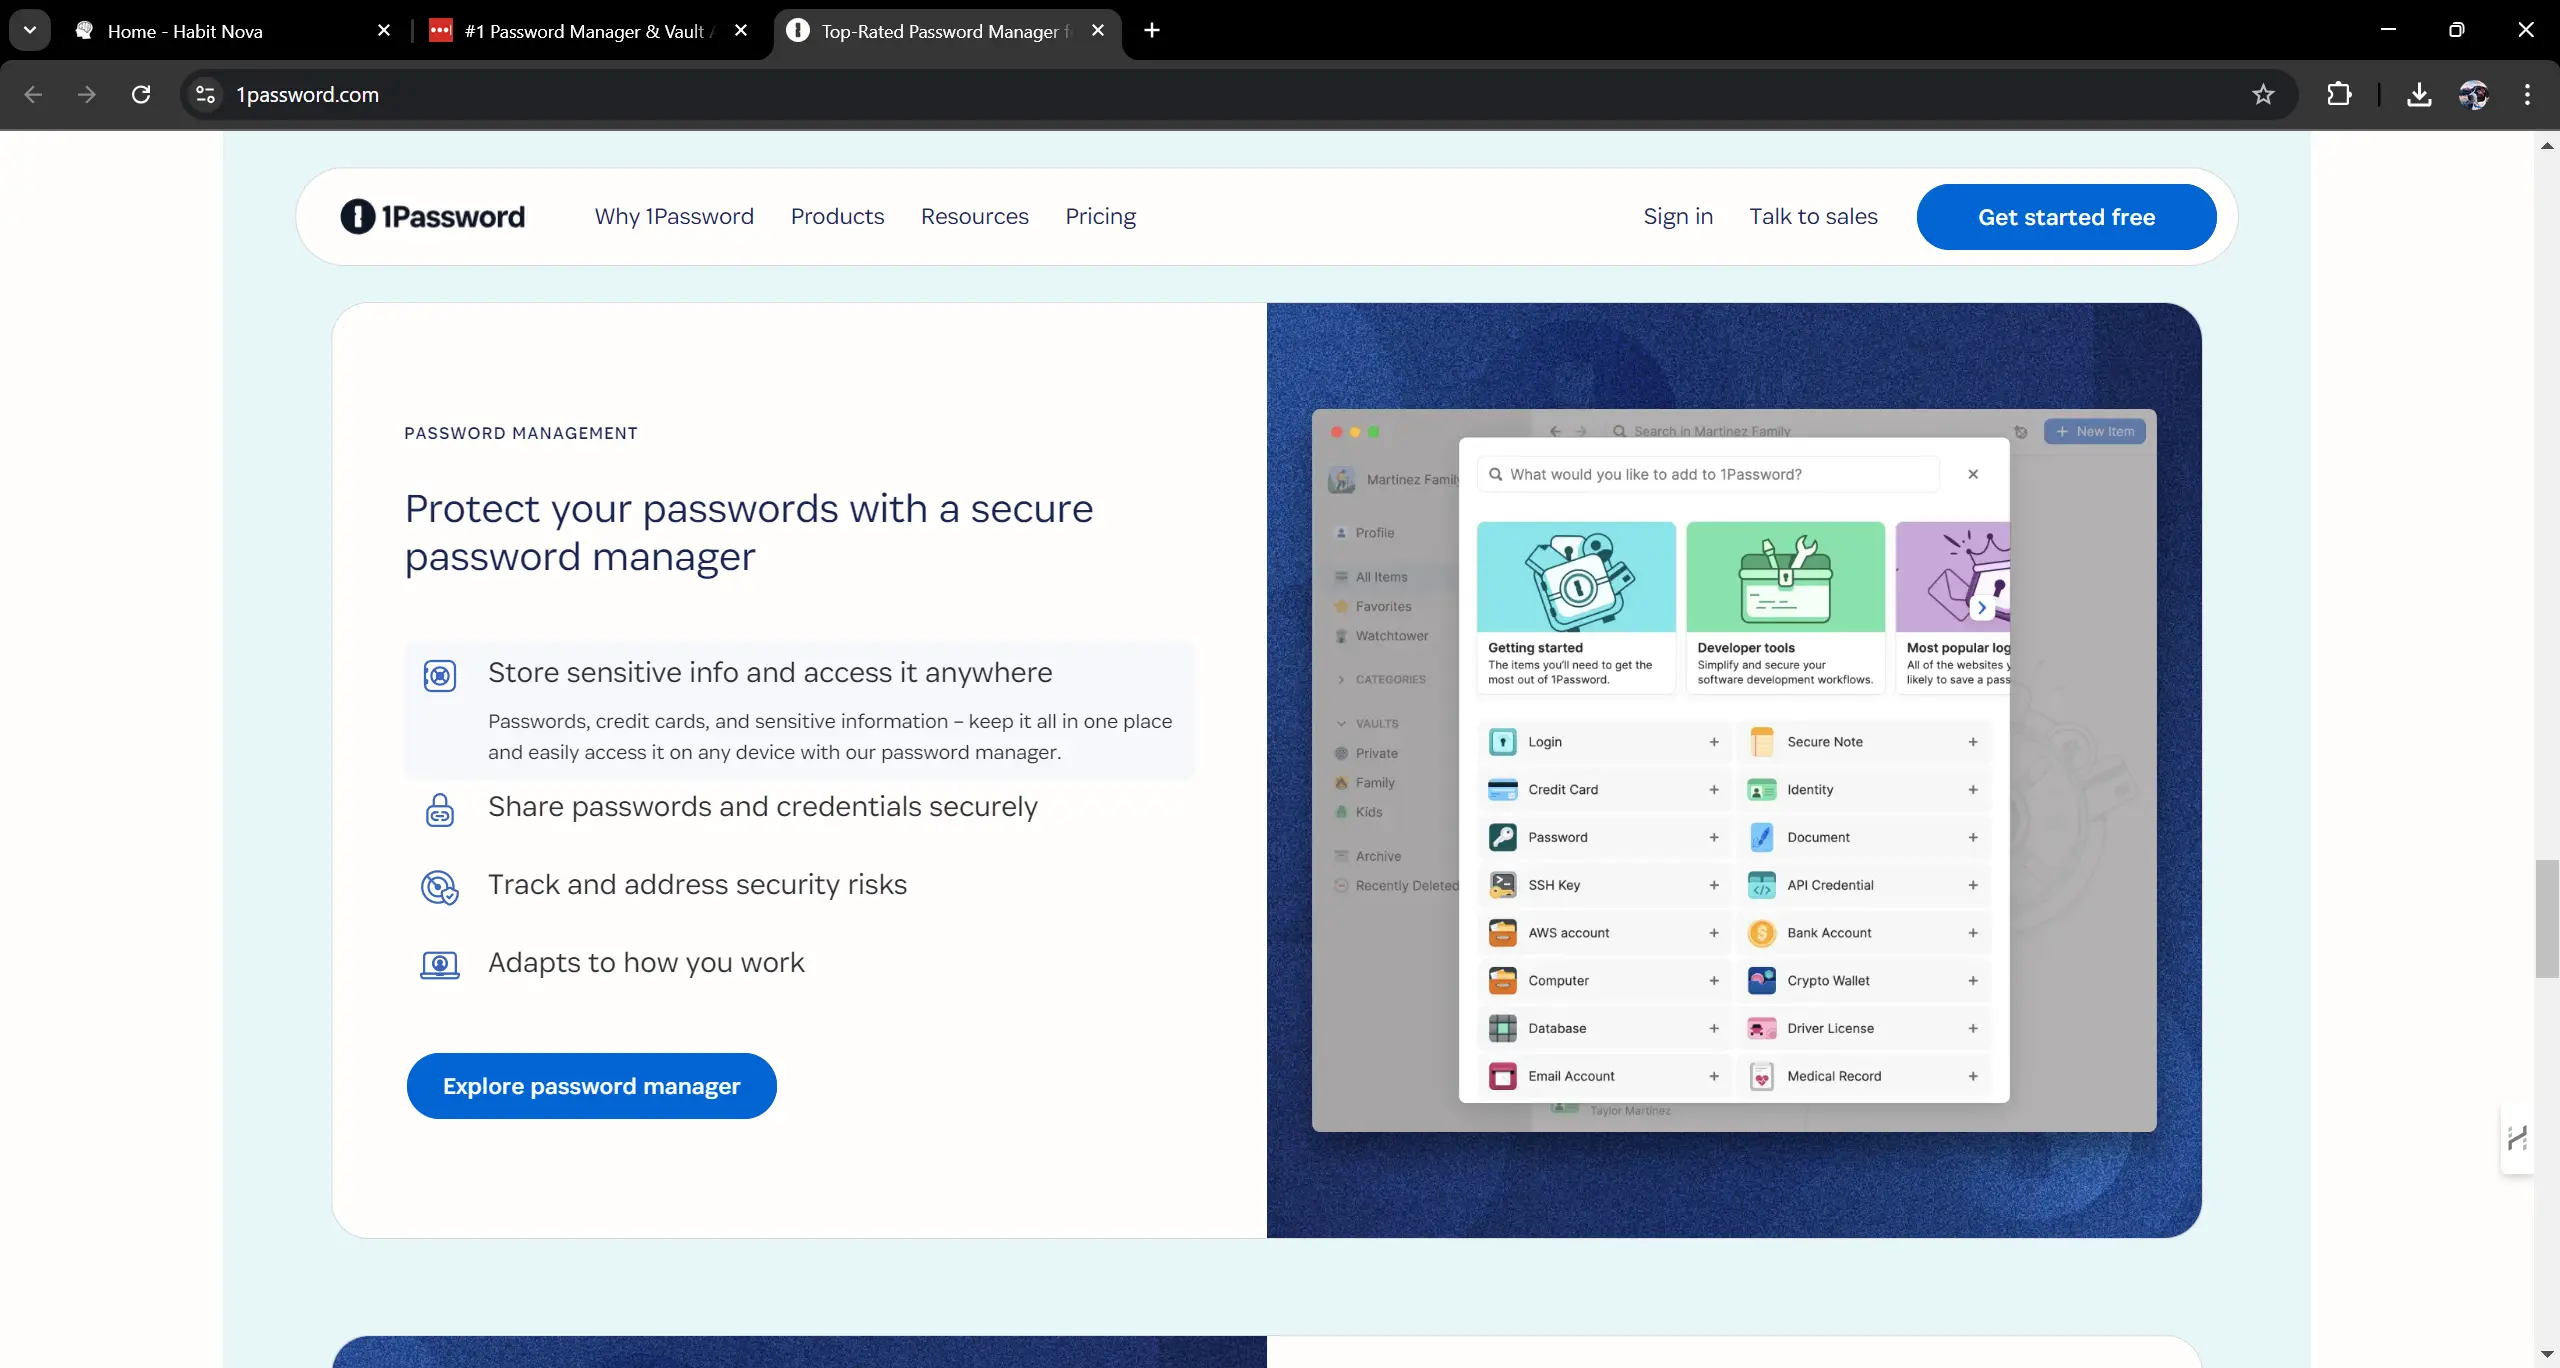Open the Chrome profile avatar
Viewport: 2560px width, 1368px height.
[2473, 95]
